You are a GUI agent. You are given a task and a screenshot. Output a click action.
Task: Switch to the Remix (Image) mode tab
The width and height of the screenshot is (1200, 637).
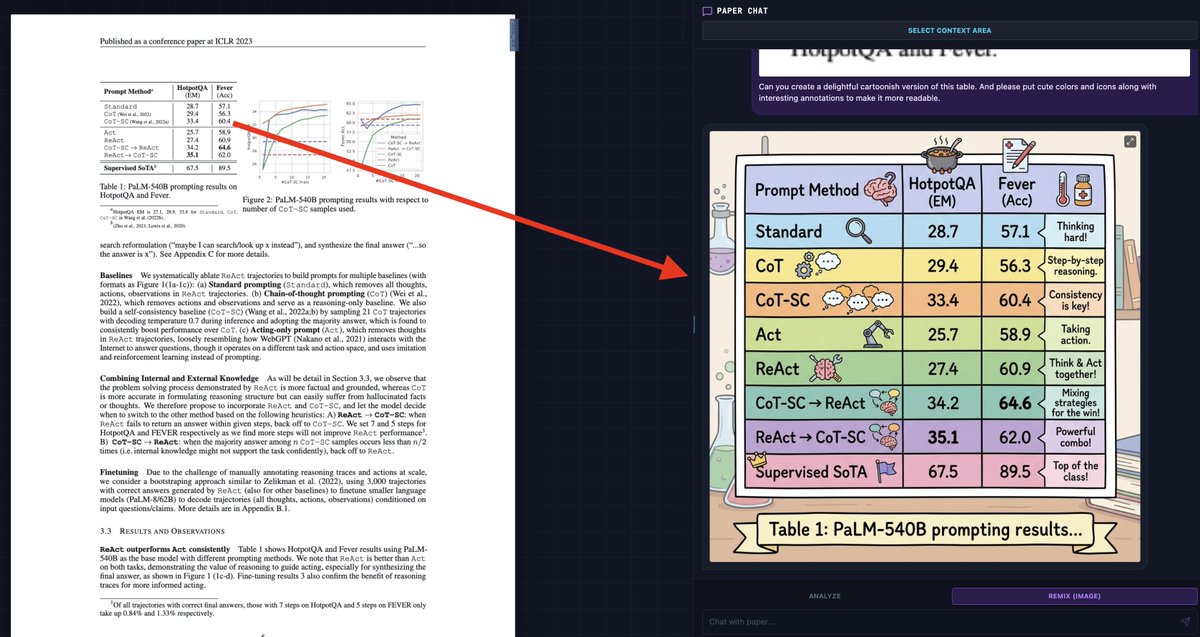(x=1073, y=596)
